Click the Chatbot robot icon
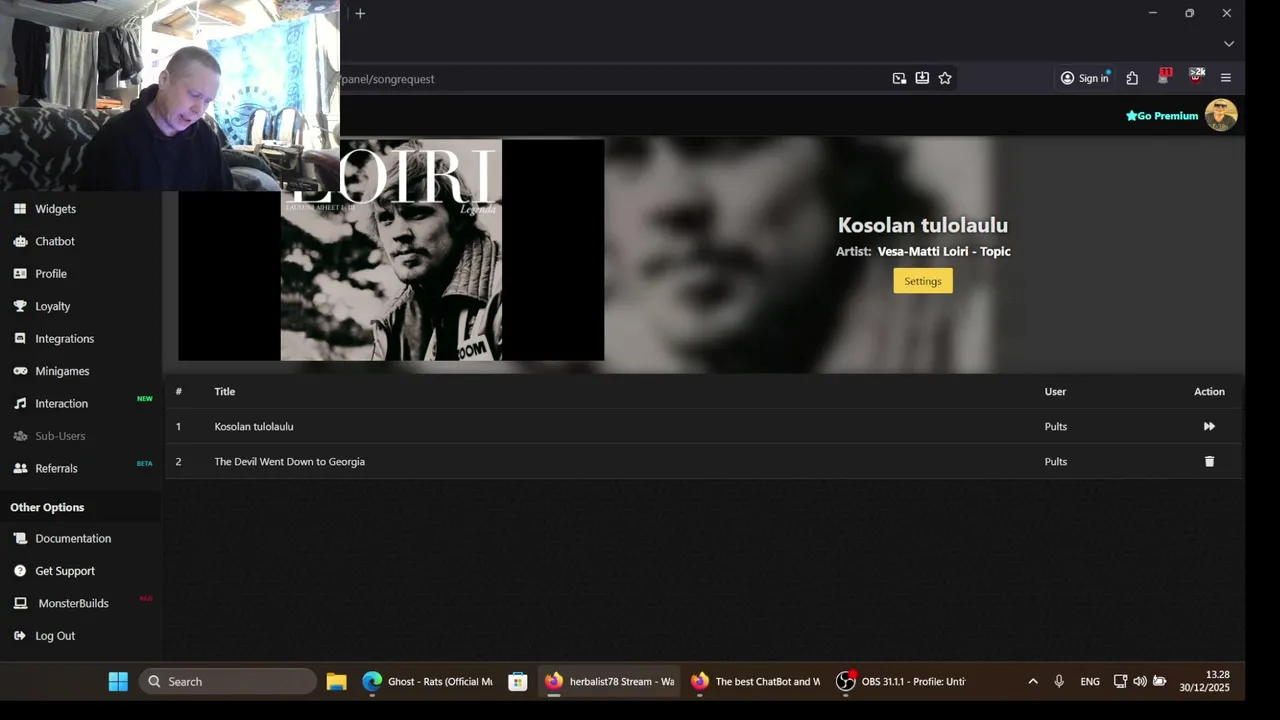This screenshot has height=720, width=1280. (x=20, y=241)
